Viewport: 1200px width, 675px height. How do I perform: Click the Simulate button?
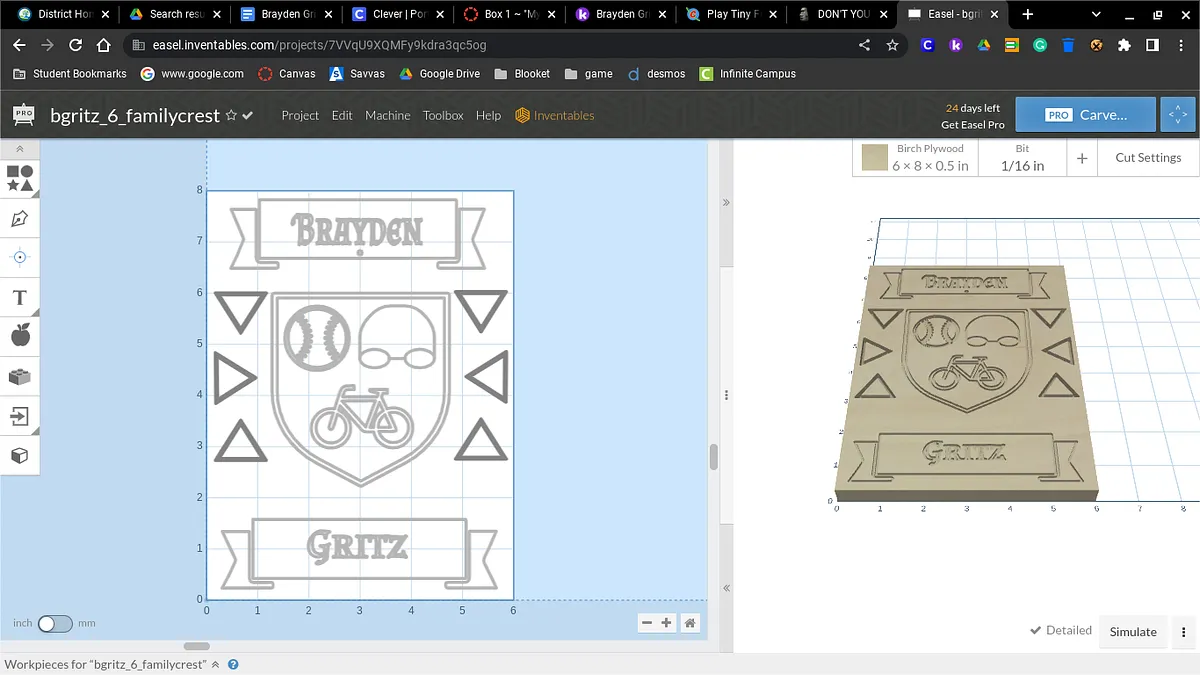(x=1133, y=631)
